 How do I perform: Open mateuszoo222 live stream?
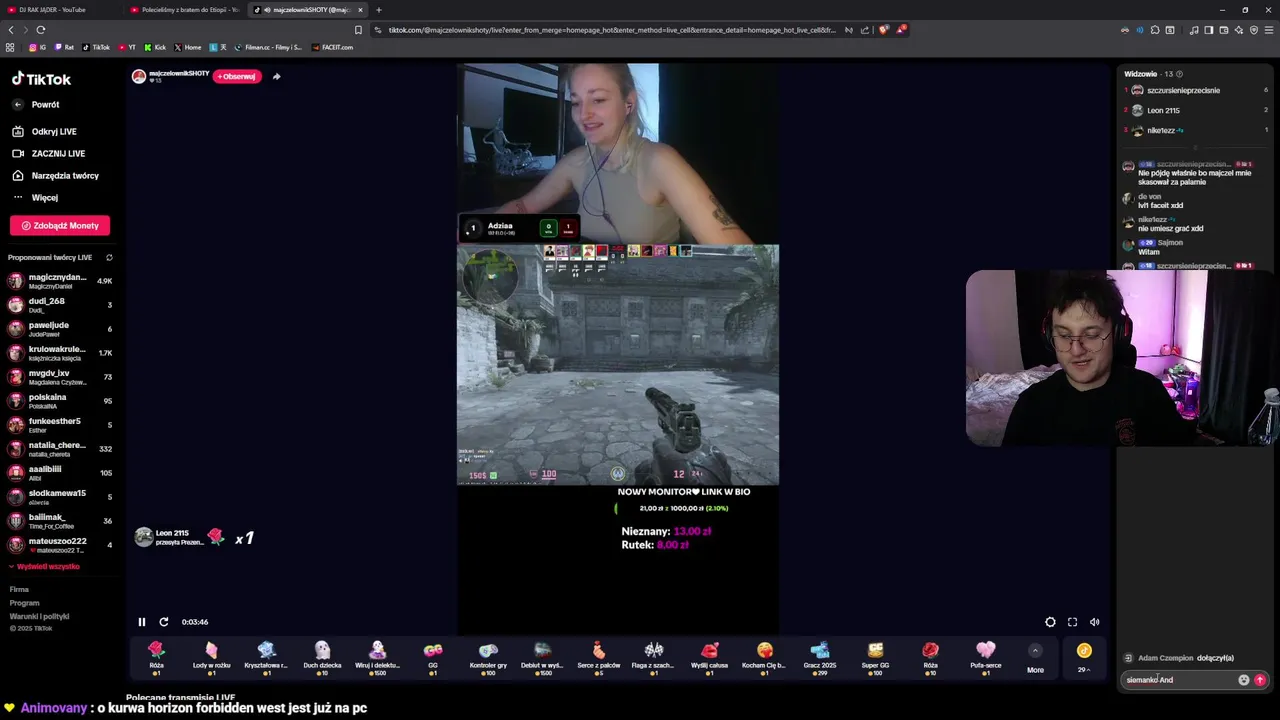(60, 545)
